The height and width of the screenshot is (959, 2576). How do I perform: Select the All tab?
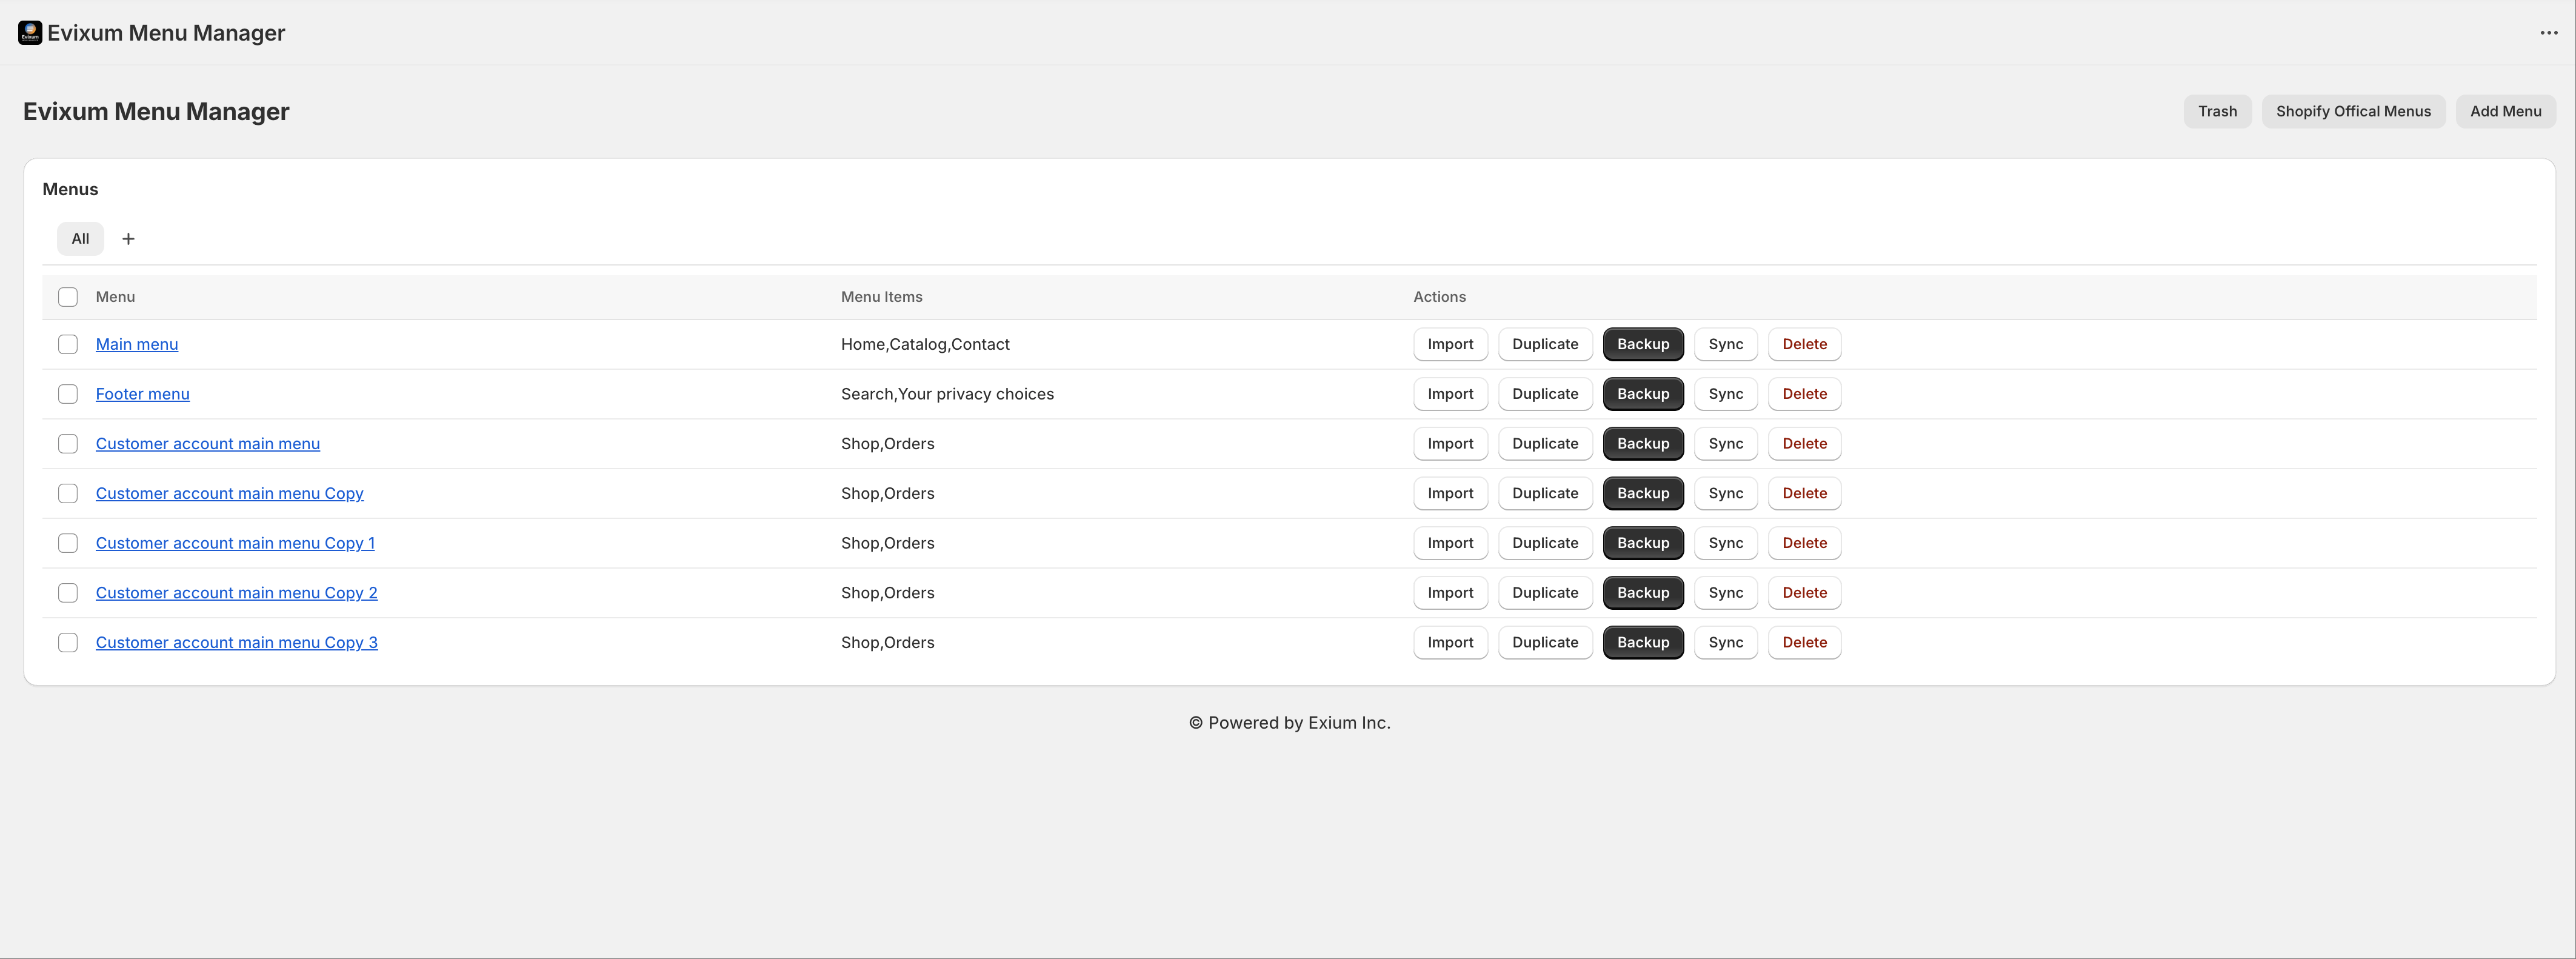coord(80,239)
